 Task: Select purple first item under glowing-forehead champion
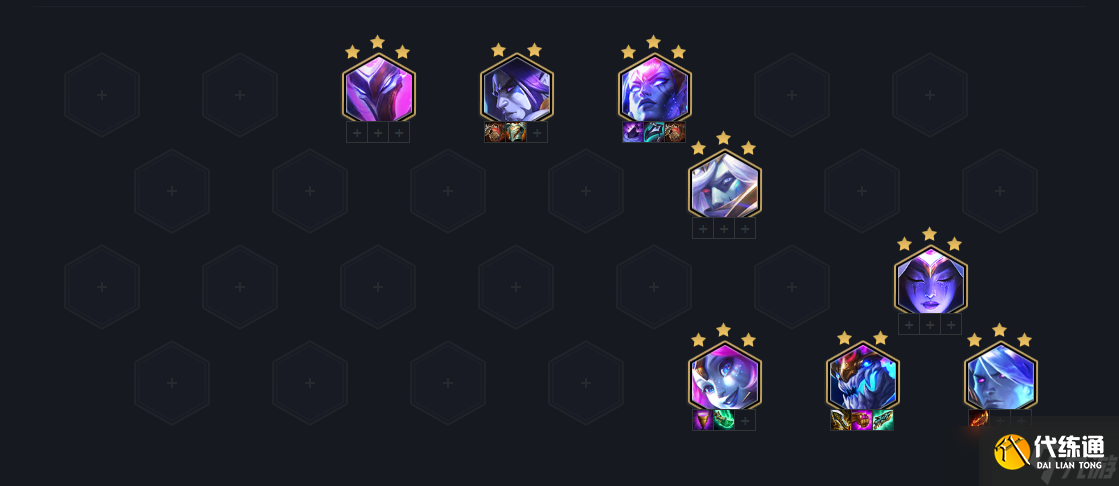point(633,132)
